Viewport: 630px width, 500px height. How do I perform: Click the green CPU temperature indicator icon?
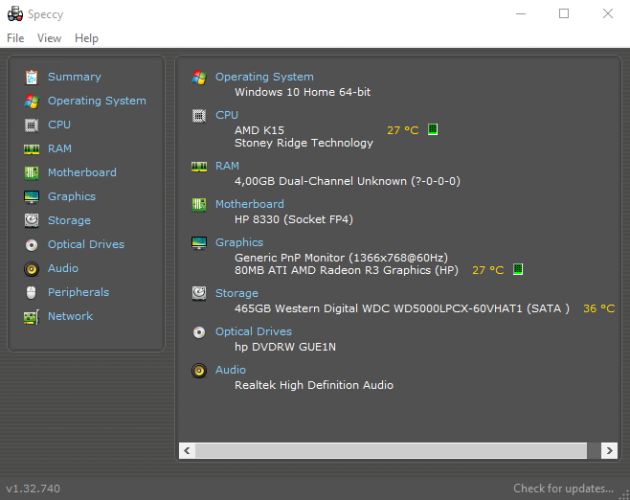pyautogui.click(x=433, y=129)
